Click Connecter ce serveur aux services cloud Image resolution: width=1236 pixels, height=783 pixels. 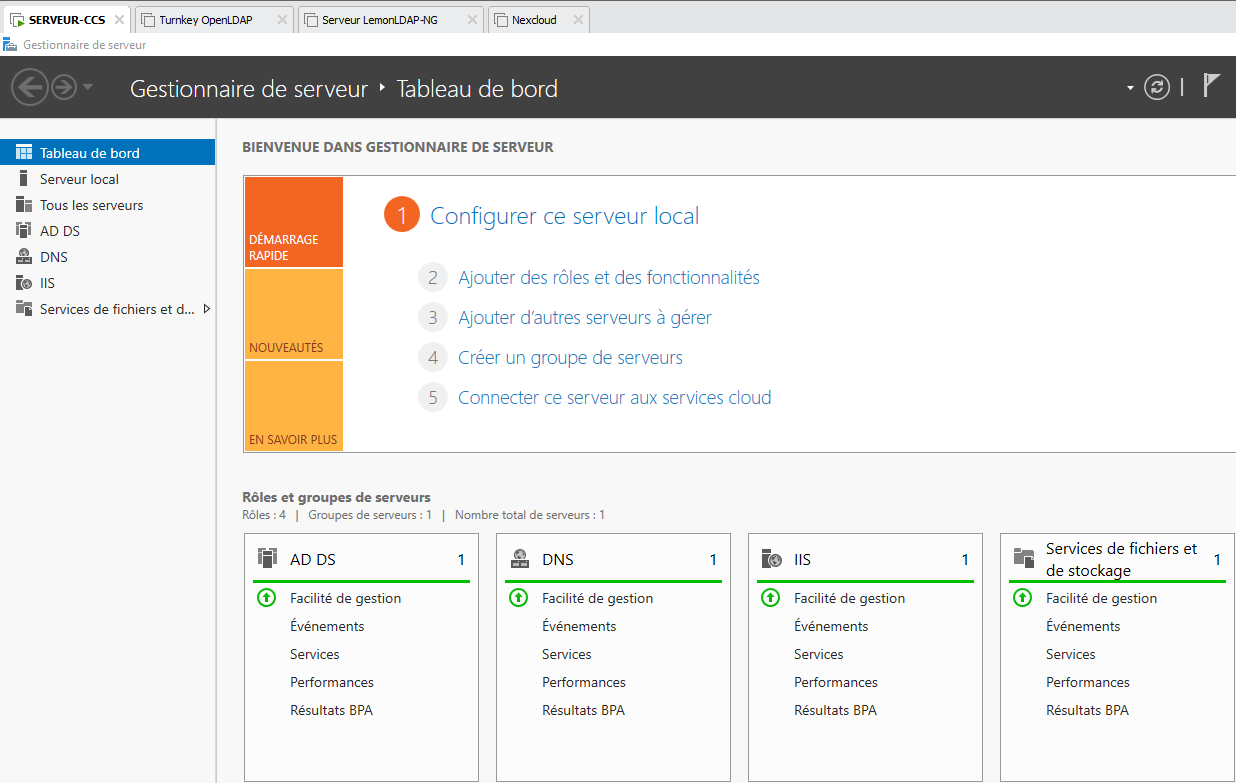click(x=614, y=398)
